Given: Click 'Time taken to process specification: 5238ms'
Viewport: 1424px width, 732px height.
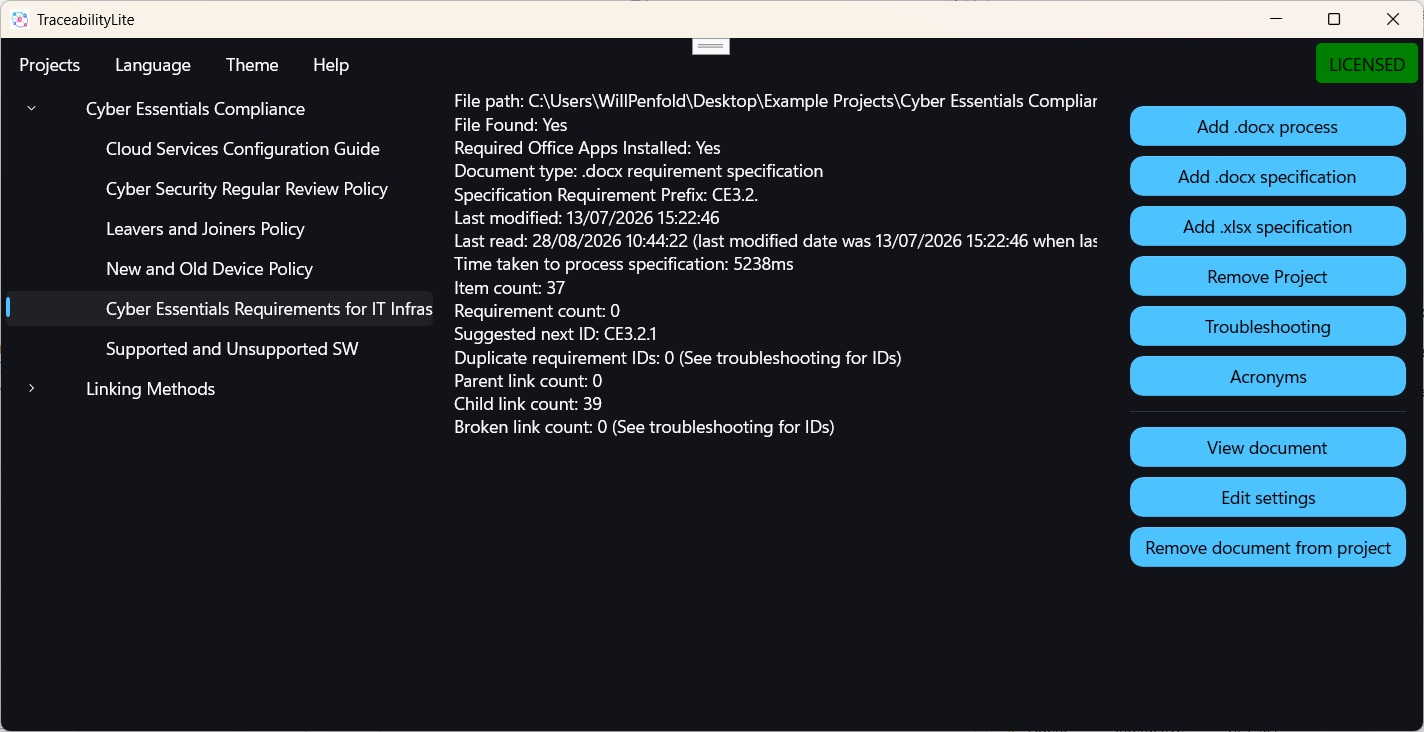Looking at the screenshot, I should coord(624,264).
